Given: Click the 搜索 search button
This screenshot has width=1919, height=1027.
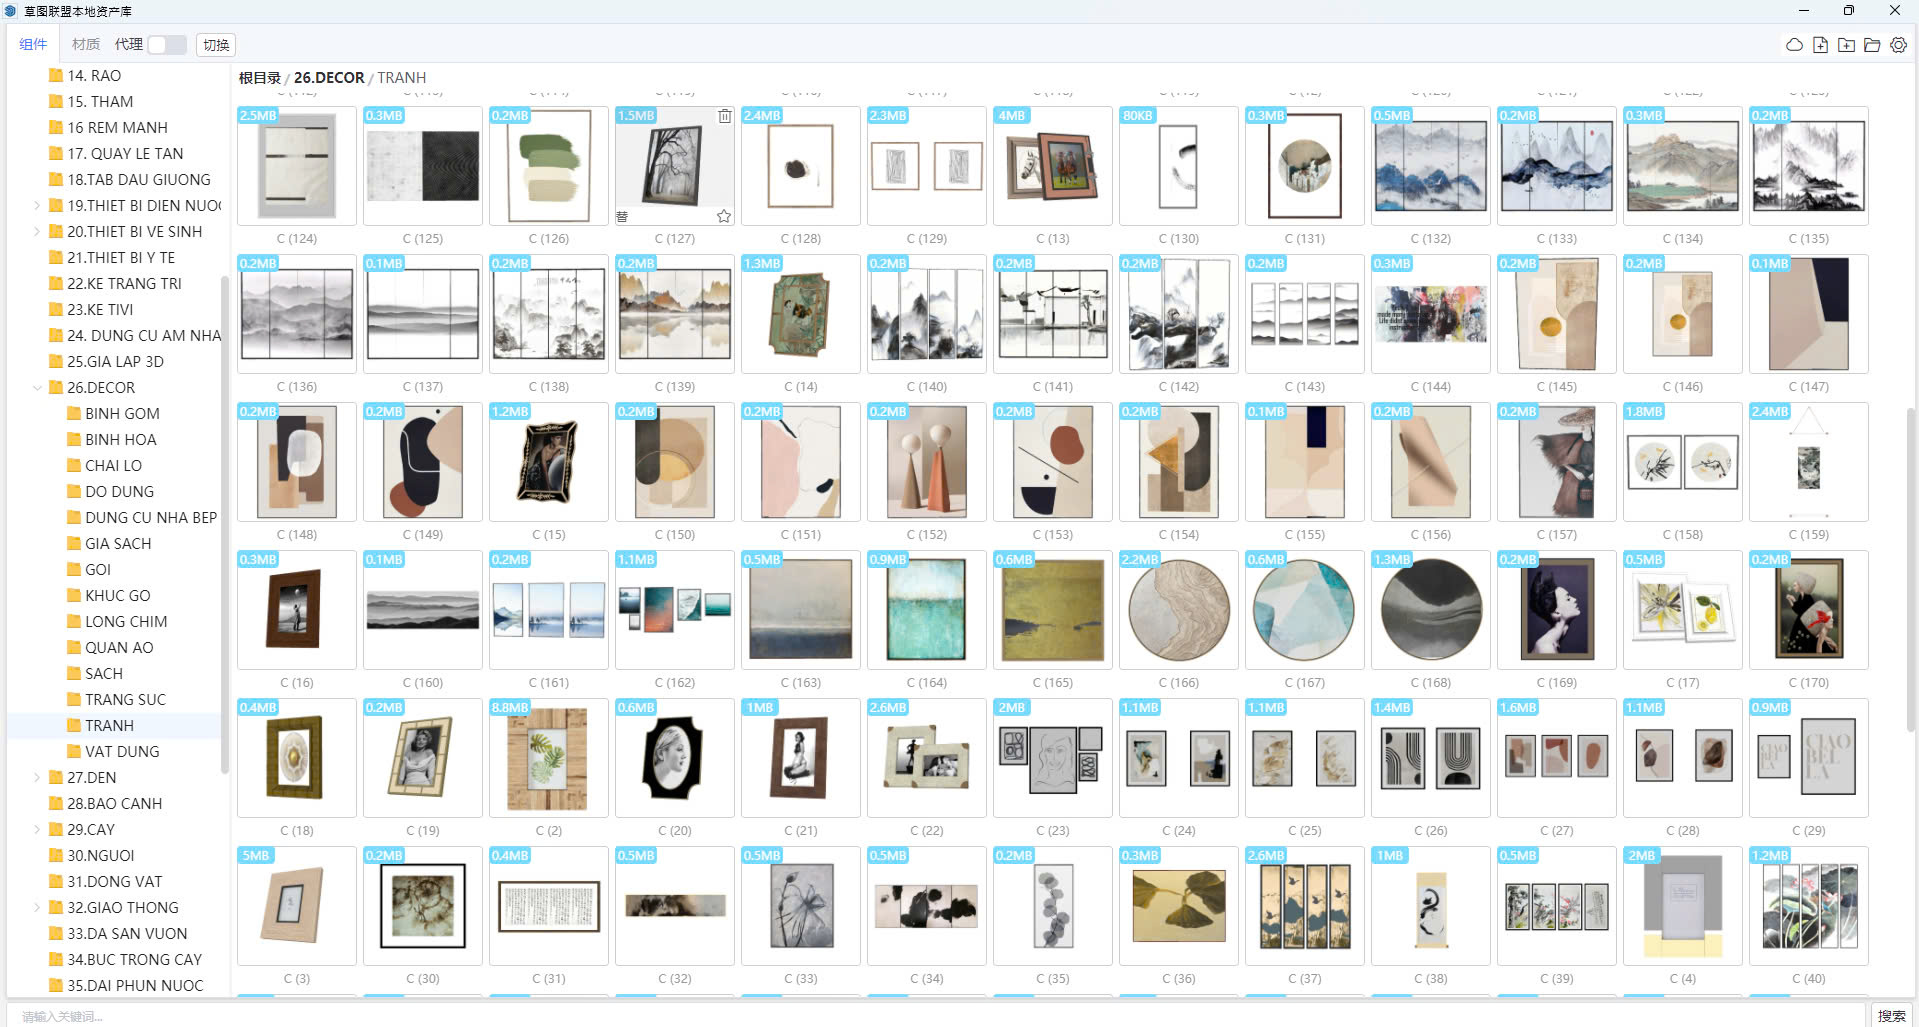Looking at the screenshot, I should tap(1891, 1015).
